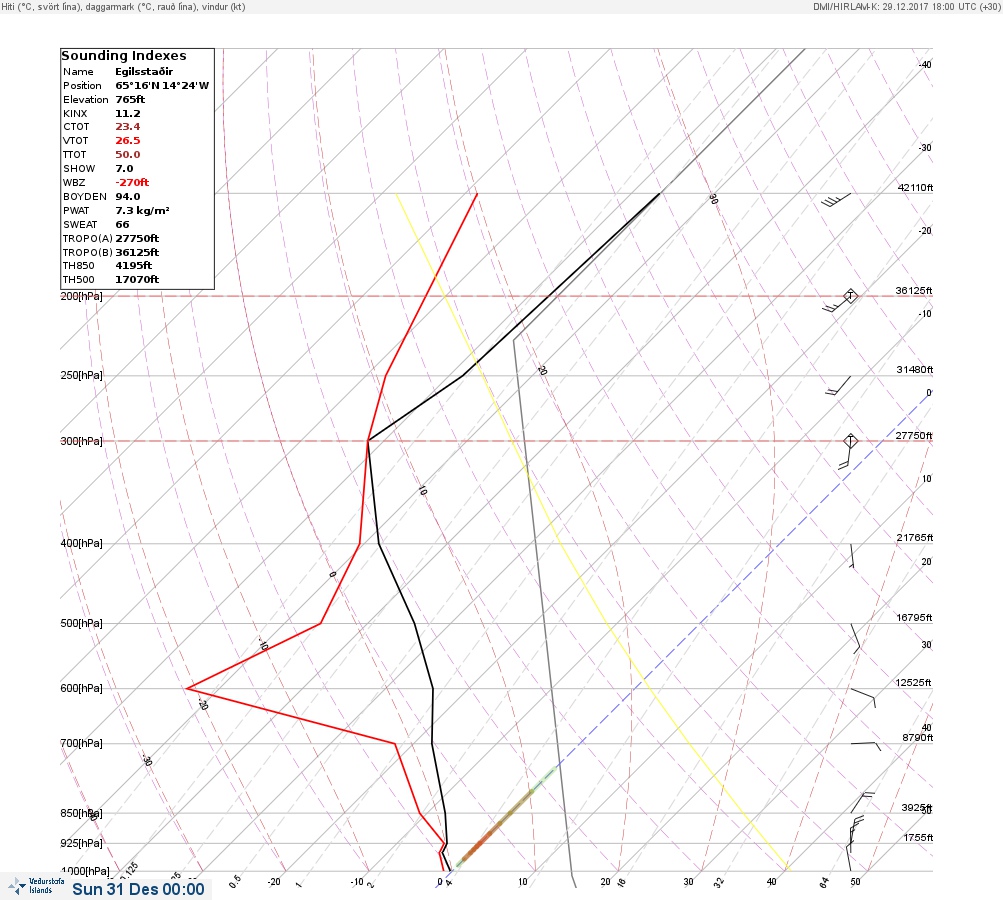The height and width of the screenshot is (900, 1003).
Task: Click the 8790ft height label
Action: tap(917, 738)
